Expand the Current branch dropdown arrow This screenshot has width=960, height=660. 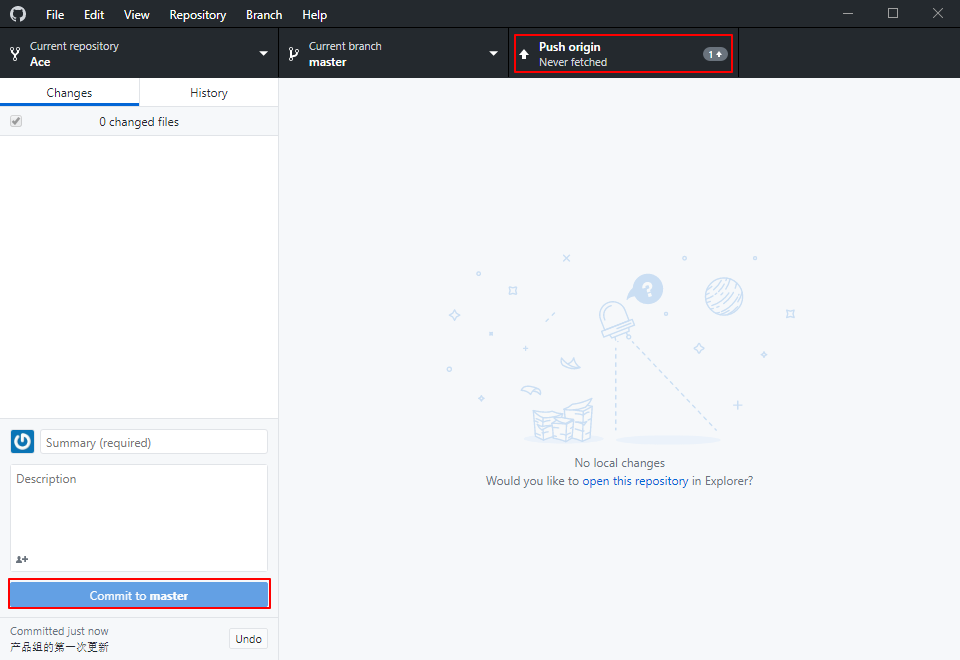tap(493, 54)
